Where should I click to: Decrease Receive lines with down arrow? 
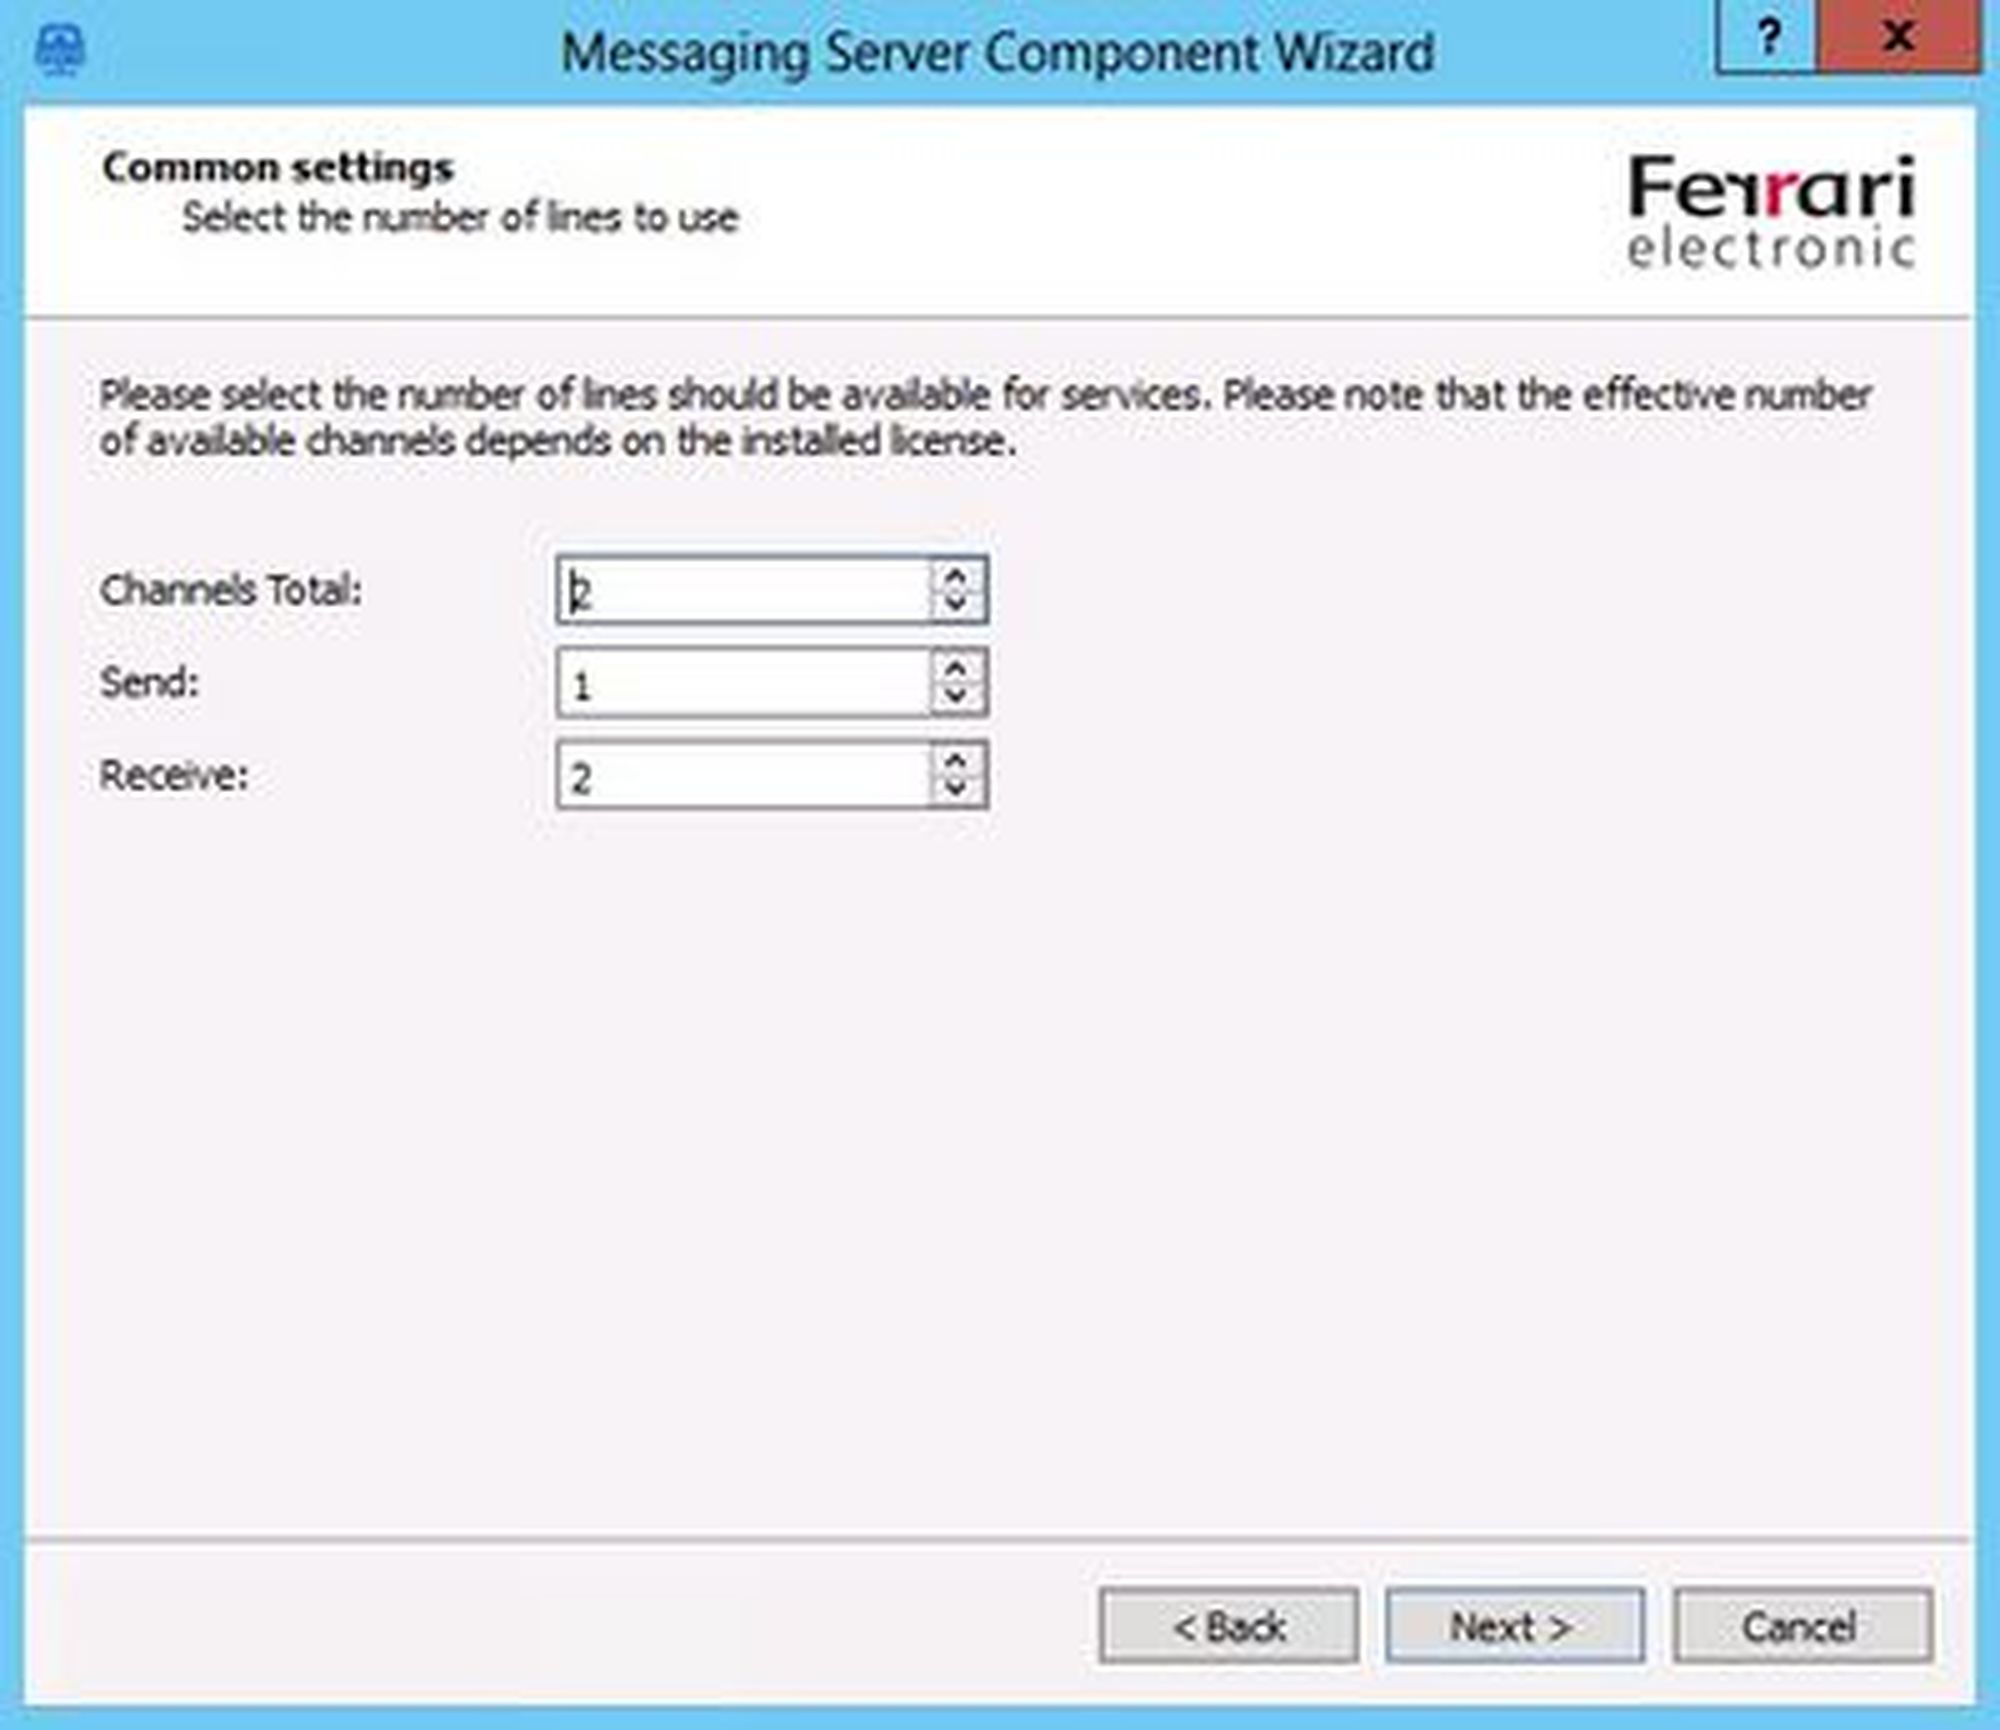pos(956,788)
